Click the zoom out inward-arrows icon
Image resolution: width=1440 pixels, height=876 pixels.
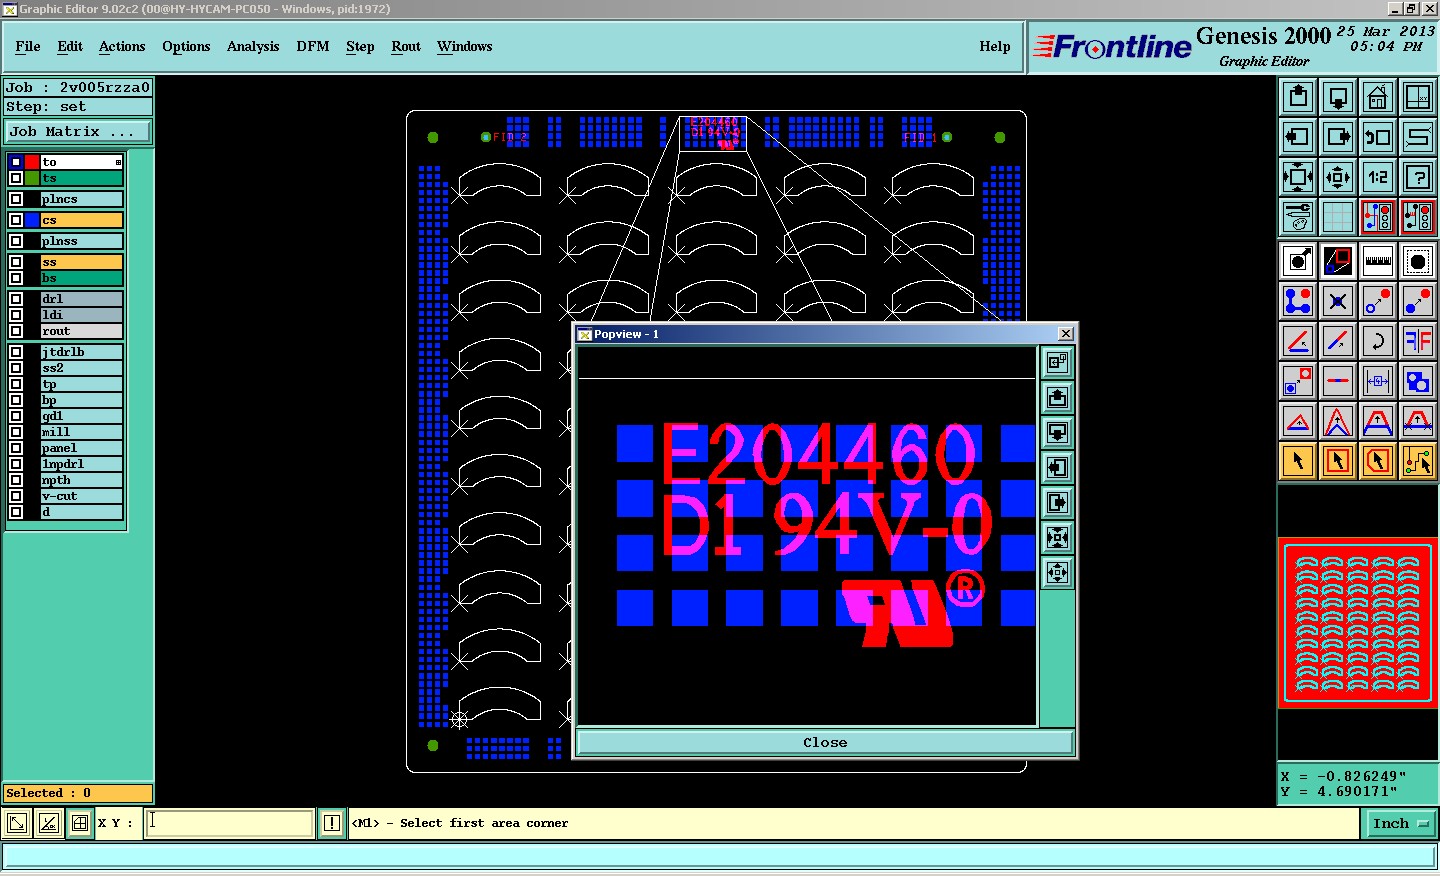[x=1338, y=177]
